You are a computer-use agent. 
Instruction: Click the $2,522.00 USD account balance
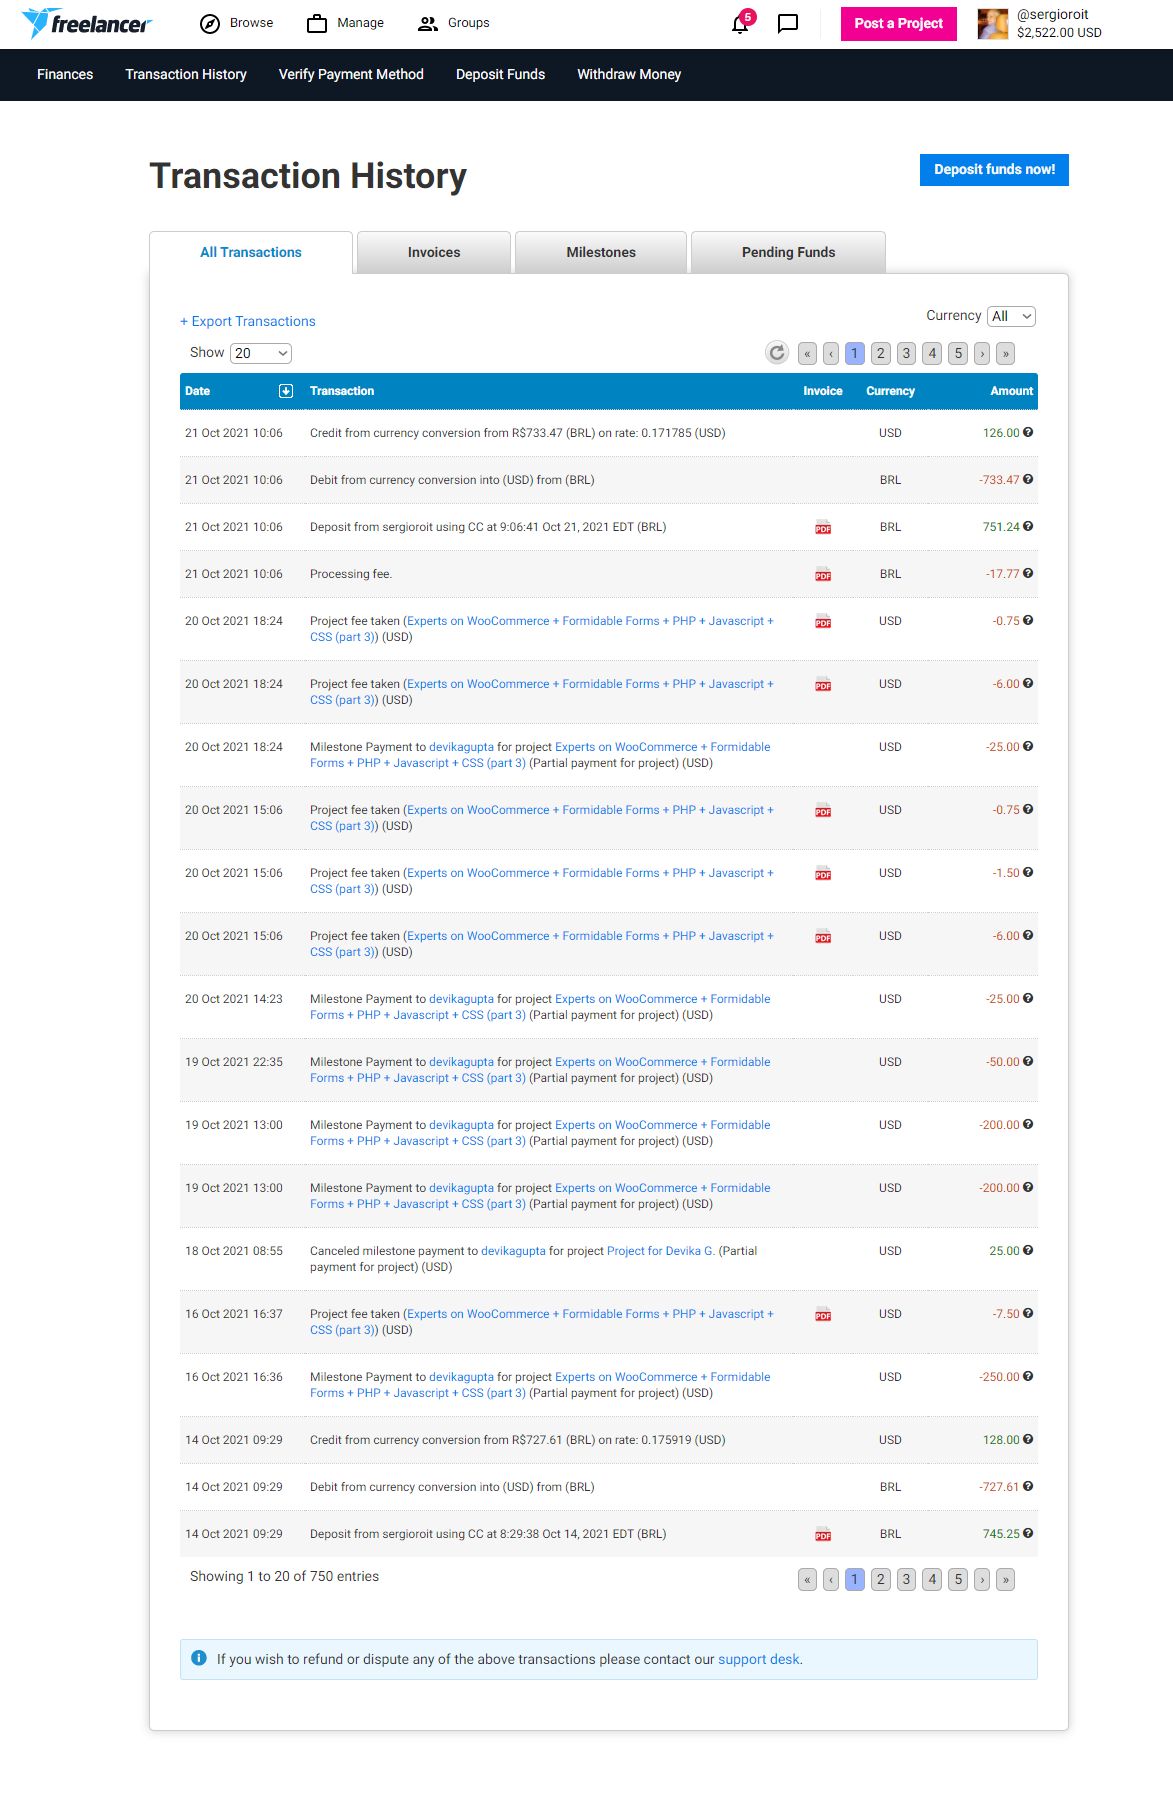(x=1059, y=33)
